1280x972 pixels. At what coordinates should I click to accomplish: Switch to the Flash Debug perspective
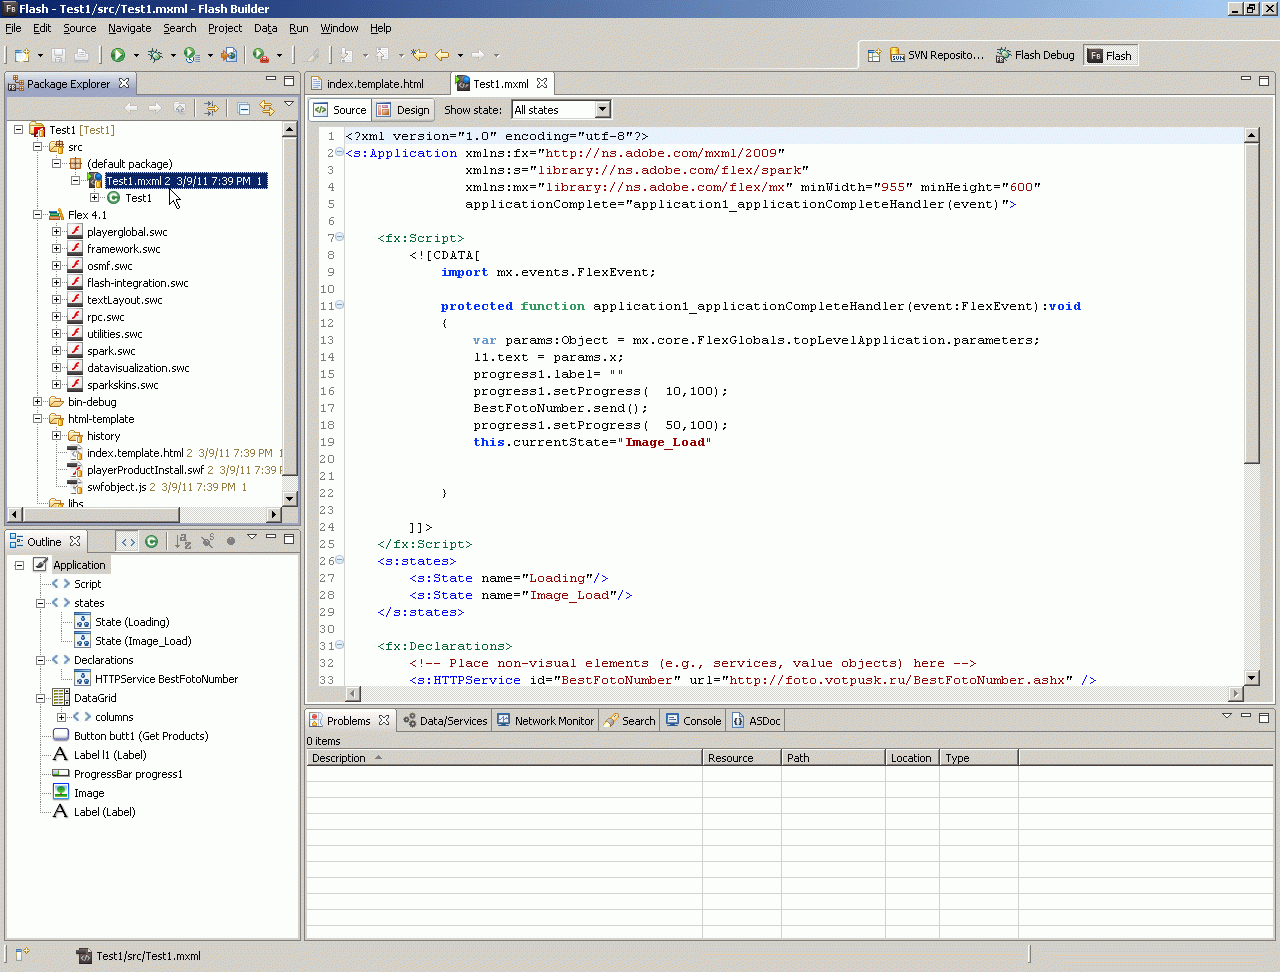coord(1035,56)
